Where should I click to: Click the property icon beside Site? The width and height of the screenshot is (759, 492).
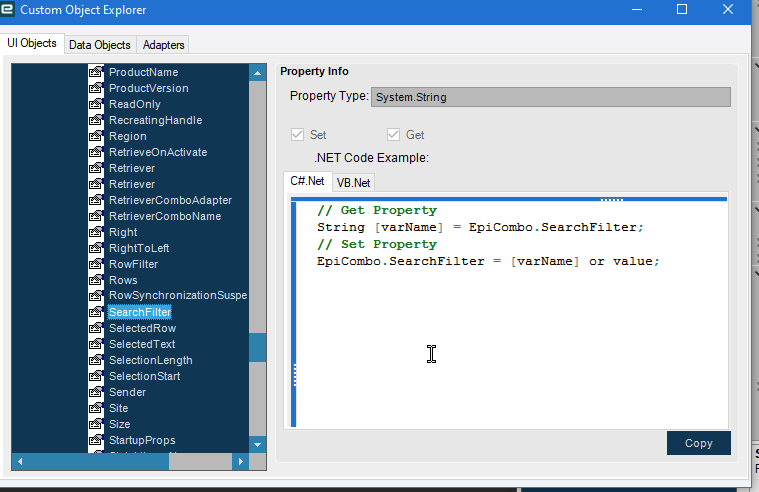pos(96,407)
